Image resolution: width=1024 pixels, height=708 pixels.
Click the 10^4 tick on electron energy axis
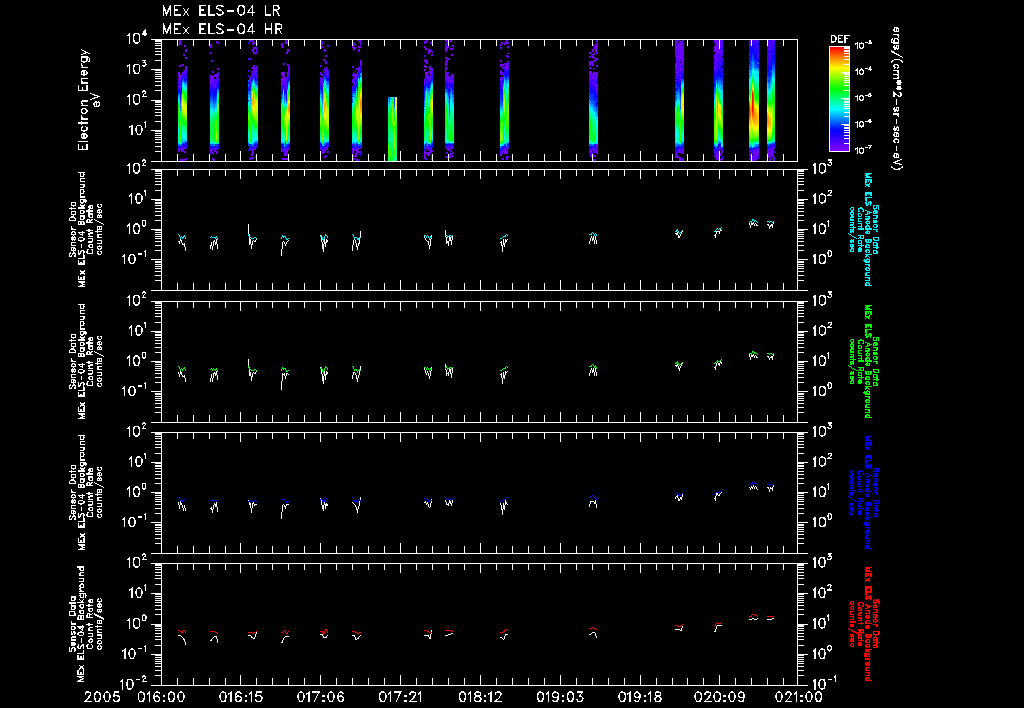[x=137, y=39]
